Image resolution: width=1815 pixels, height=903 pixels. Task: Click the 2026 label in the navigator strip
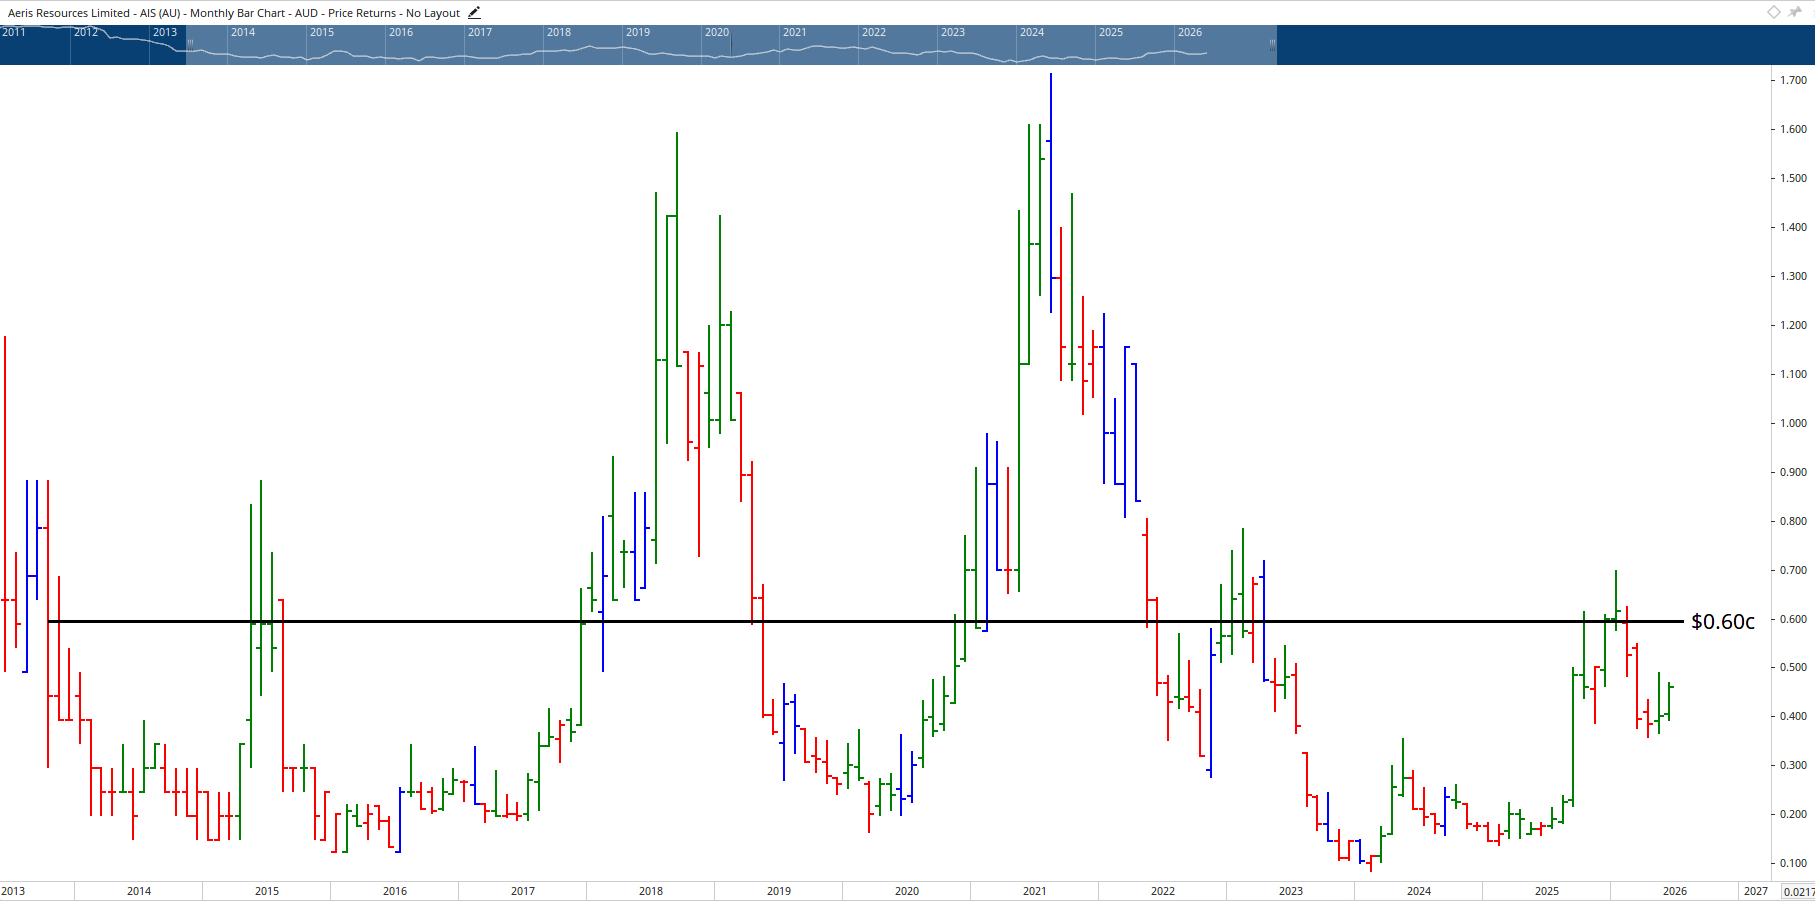(x=1190, y=32)
